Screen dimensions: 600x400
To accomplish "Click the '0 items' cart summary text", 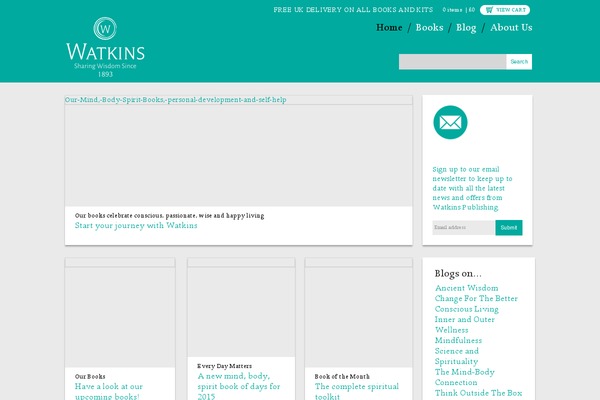I will tap(458, 10).
